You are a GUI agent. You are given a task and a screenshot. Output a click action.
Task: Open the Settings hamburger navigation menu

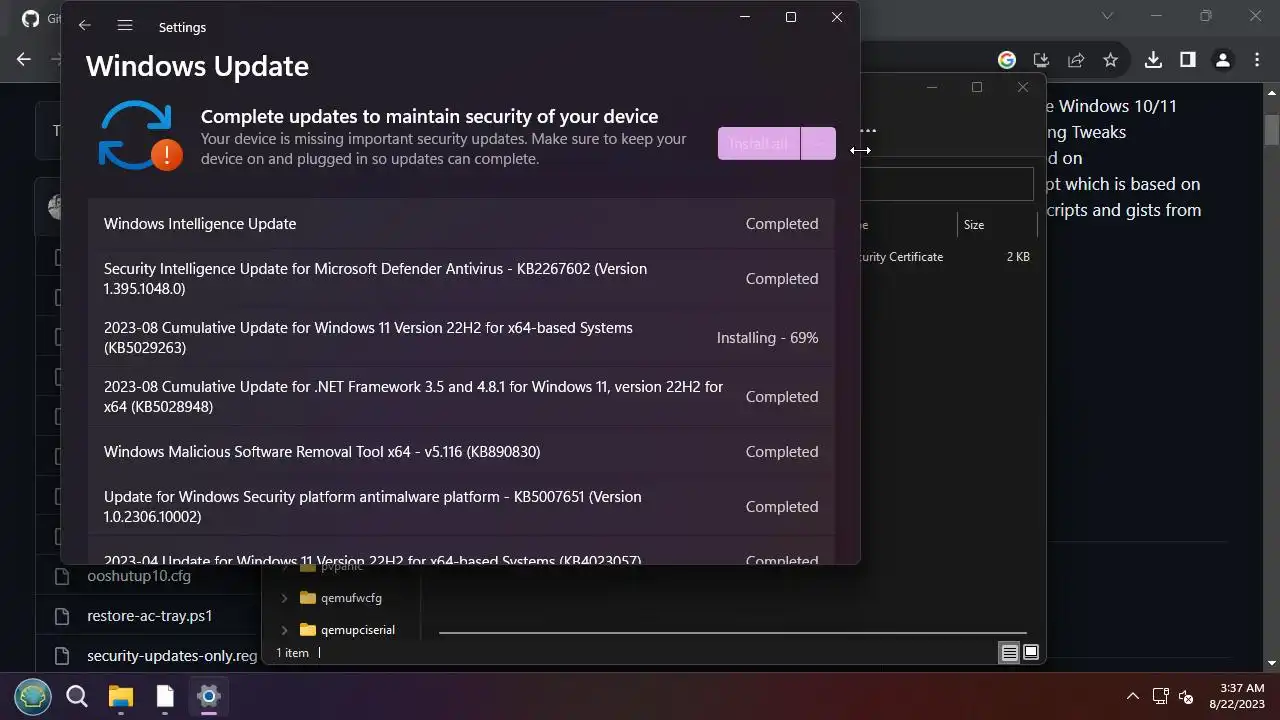pyautogui.click(x=125, y=27)
